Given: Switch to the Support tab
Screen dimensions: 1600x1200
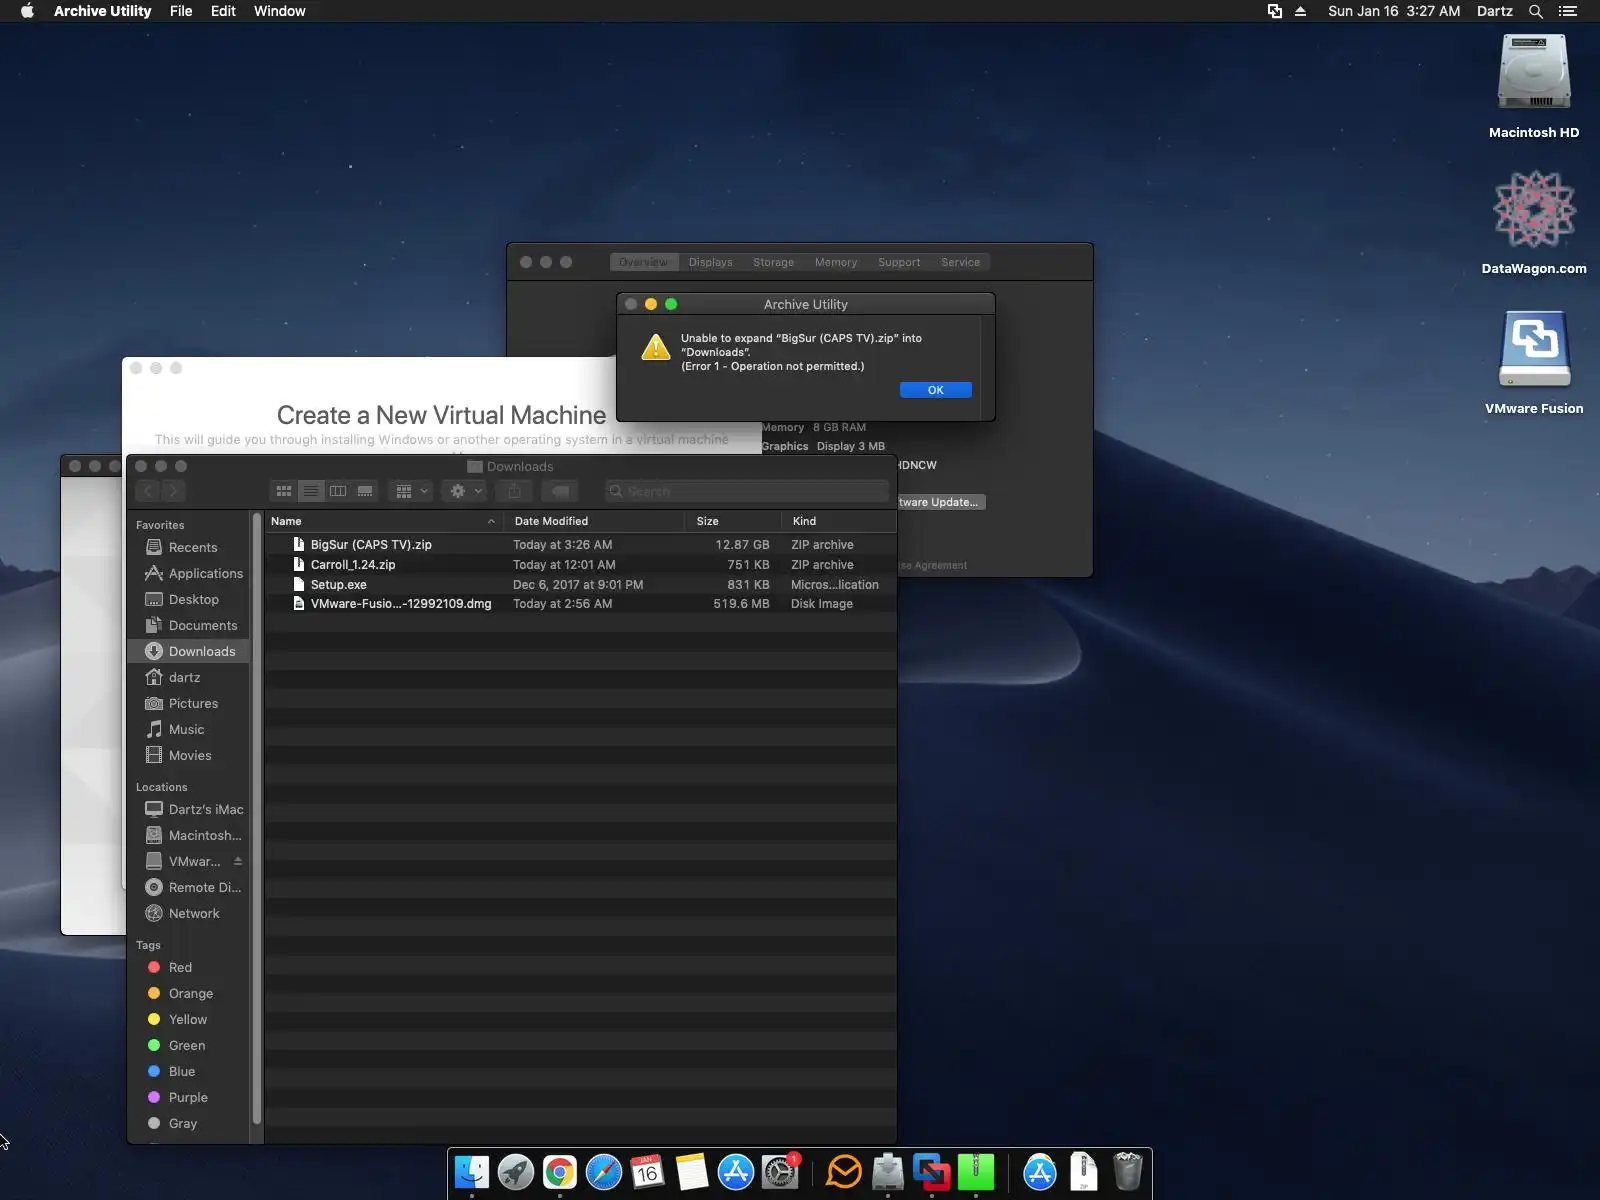Looking at the screenshot, I should click(x=899, y=262).
